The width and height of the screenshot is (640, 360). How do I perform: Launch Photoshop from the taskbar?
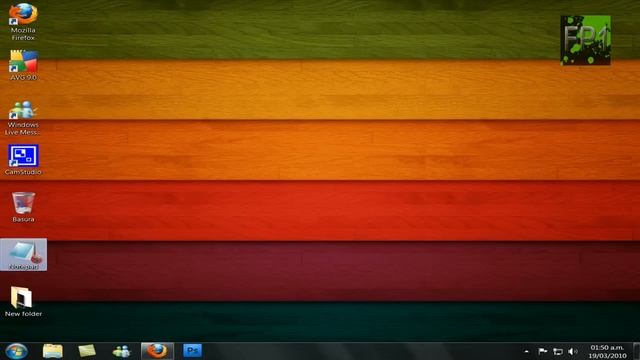[x=192, y=351]
